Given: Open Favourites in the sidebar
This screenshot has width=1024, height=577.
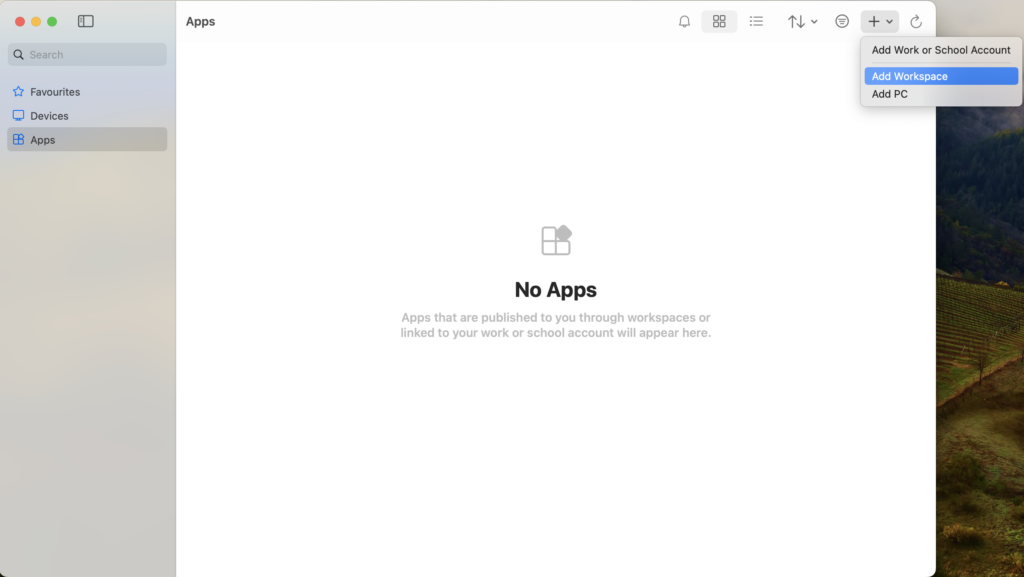Looking at the screenshot, I should point(87,92).
